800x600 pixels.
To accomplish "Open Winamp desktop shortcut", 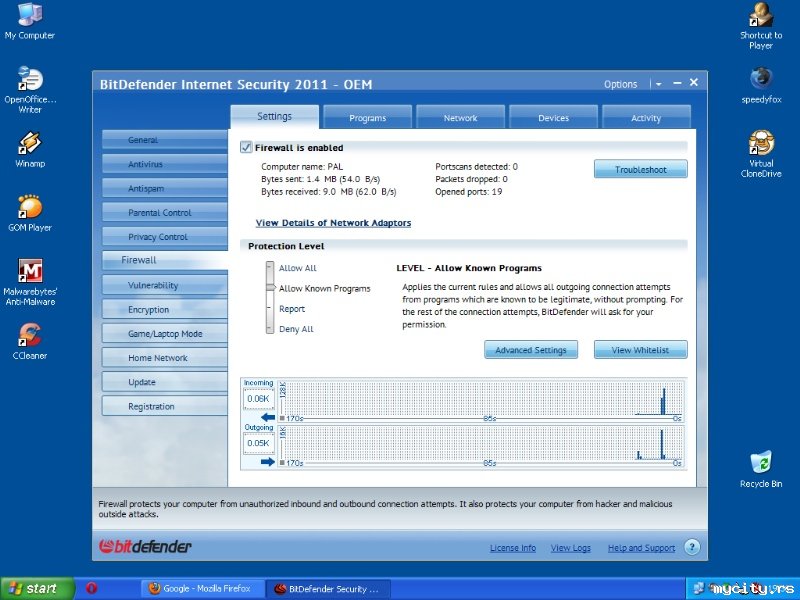I will coord(30,149).
